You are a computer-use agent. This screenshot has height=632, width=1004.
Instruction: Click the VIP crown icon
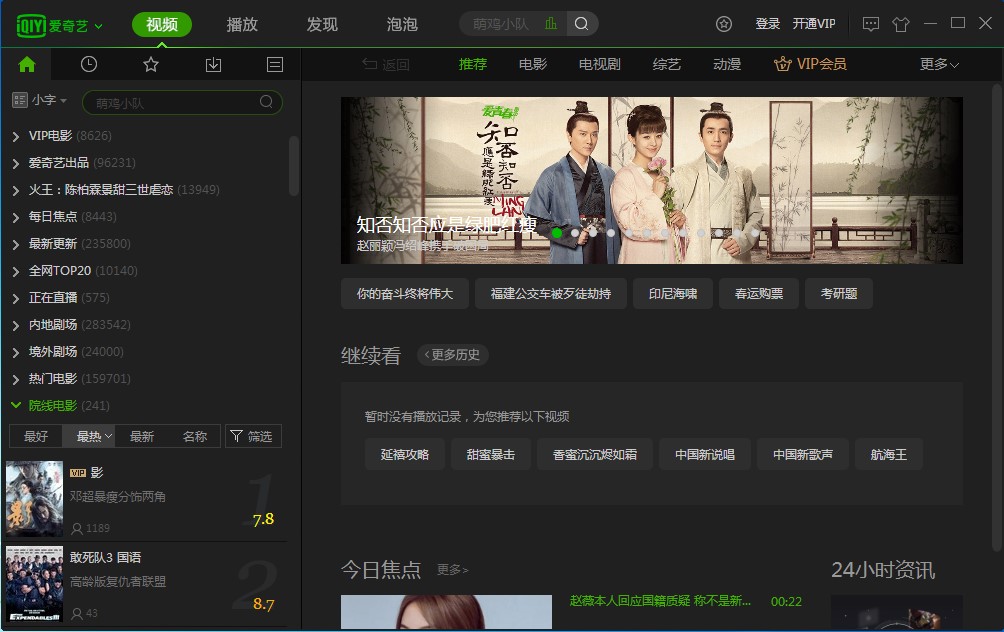coord(782,64)
